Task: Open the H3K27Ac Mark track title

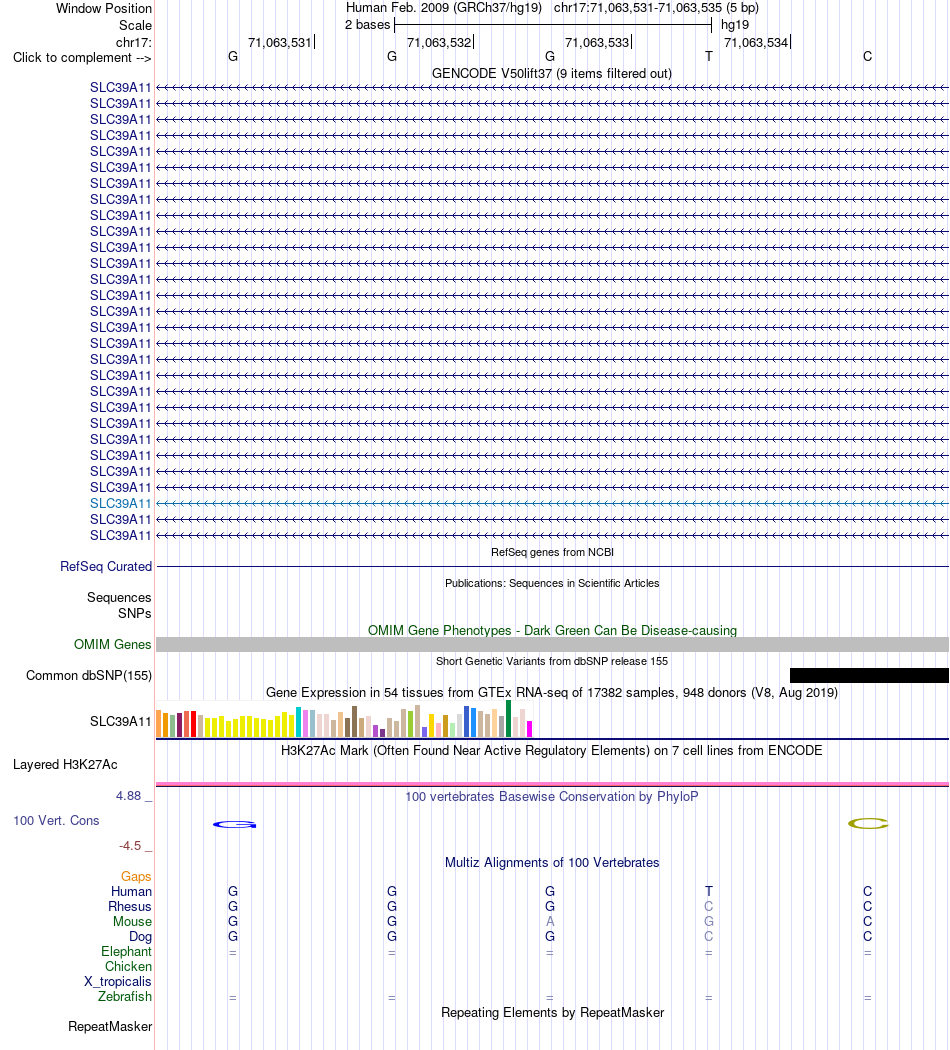Action: pos(552,751)
